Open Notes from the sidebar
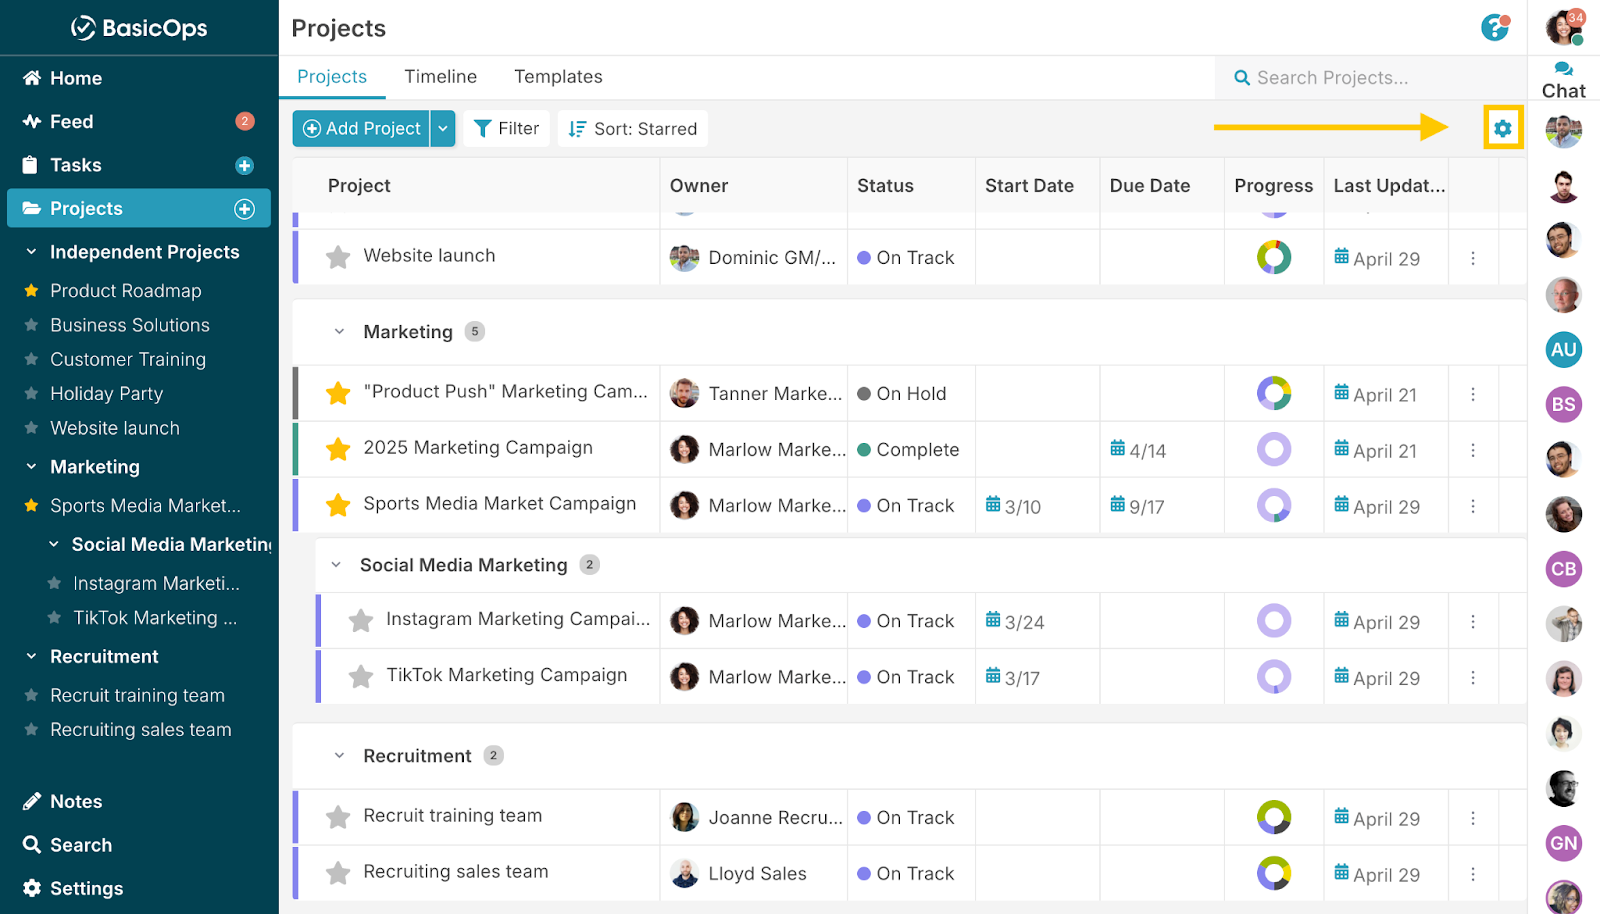 tap(76, 802)
